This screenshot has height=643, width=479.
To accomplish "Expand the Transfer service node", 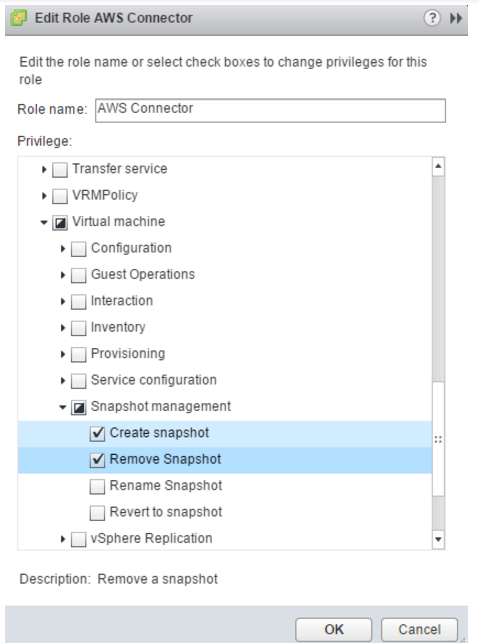I will point(44,169).
